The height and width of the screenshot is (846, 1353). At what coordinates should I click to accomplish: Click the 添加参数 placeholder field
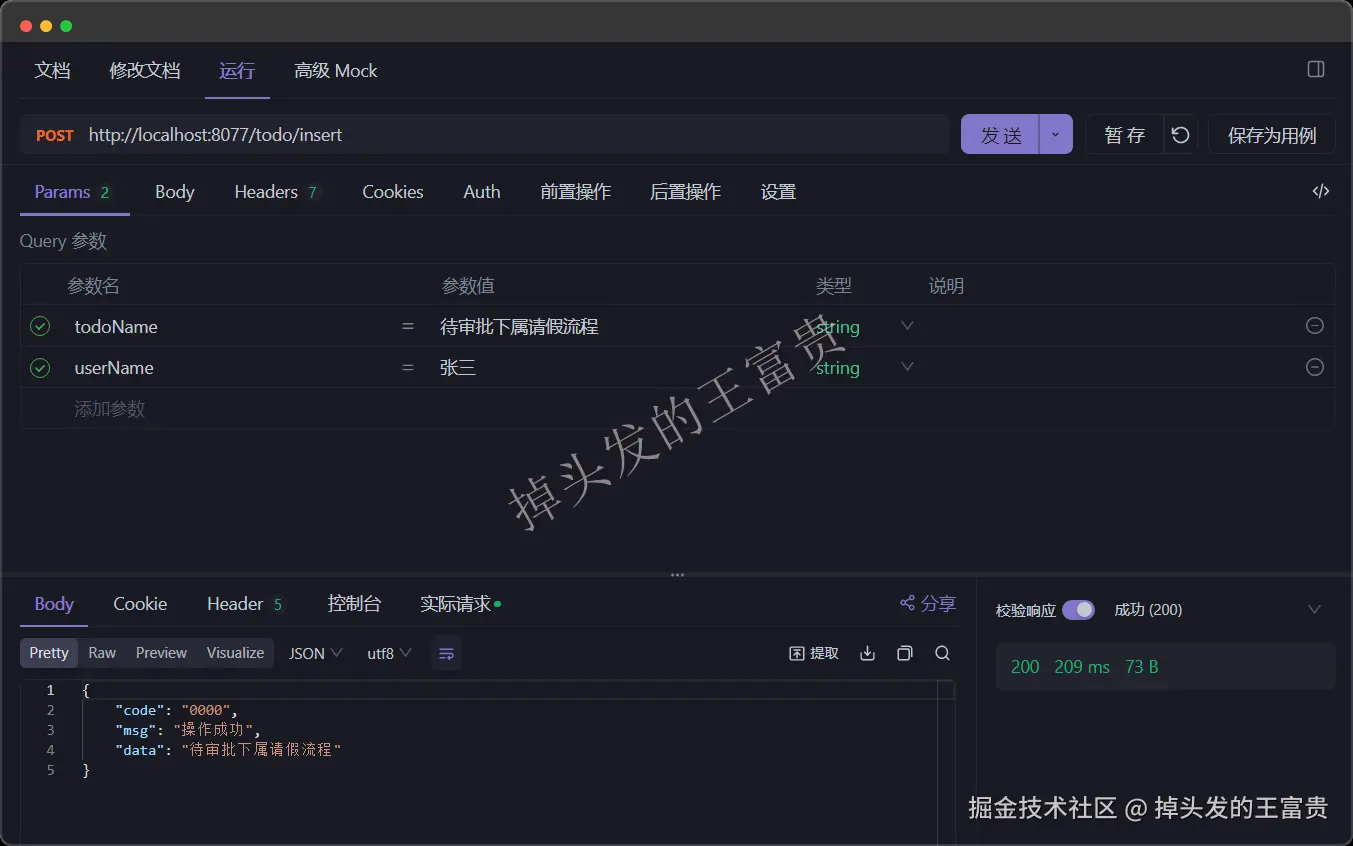[110, 408]
